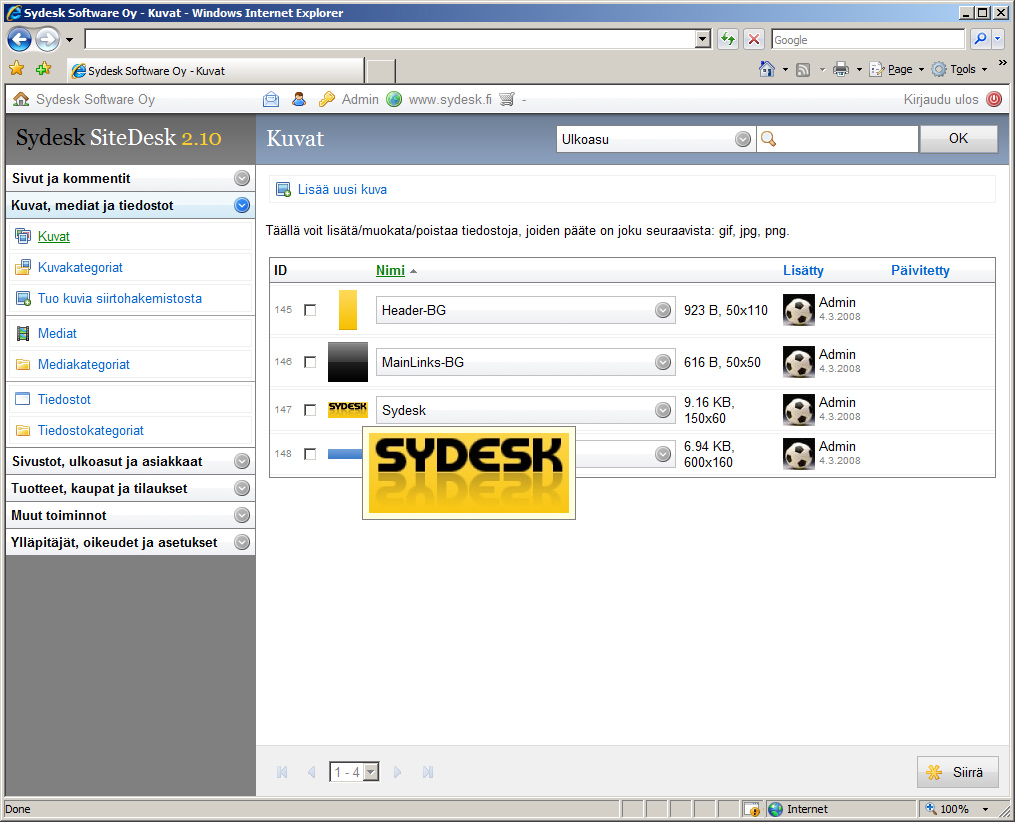Sort the table by Lisätty column
Viewport: 1015px width, 822px height.
(x=803, y=271)
